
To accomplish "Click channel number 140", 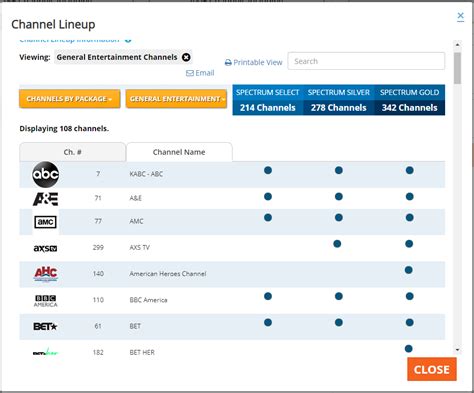I will tap(98, 274).
